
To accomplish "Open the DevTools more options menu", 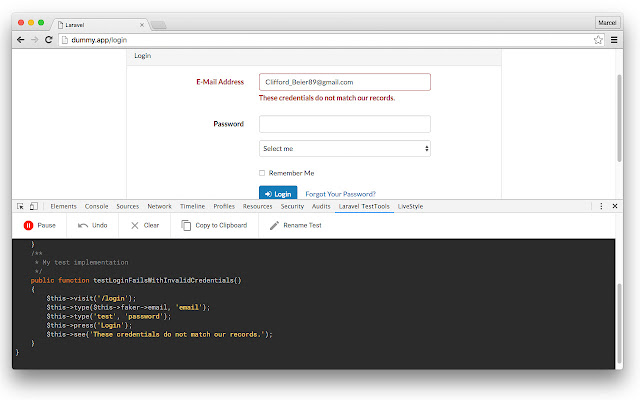I will click(600, 206).
